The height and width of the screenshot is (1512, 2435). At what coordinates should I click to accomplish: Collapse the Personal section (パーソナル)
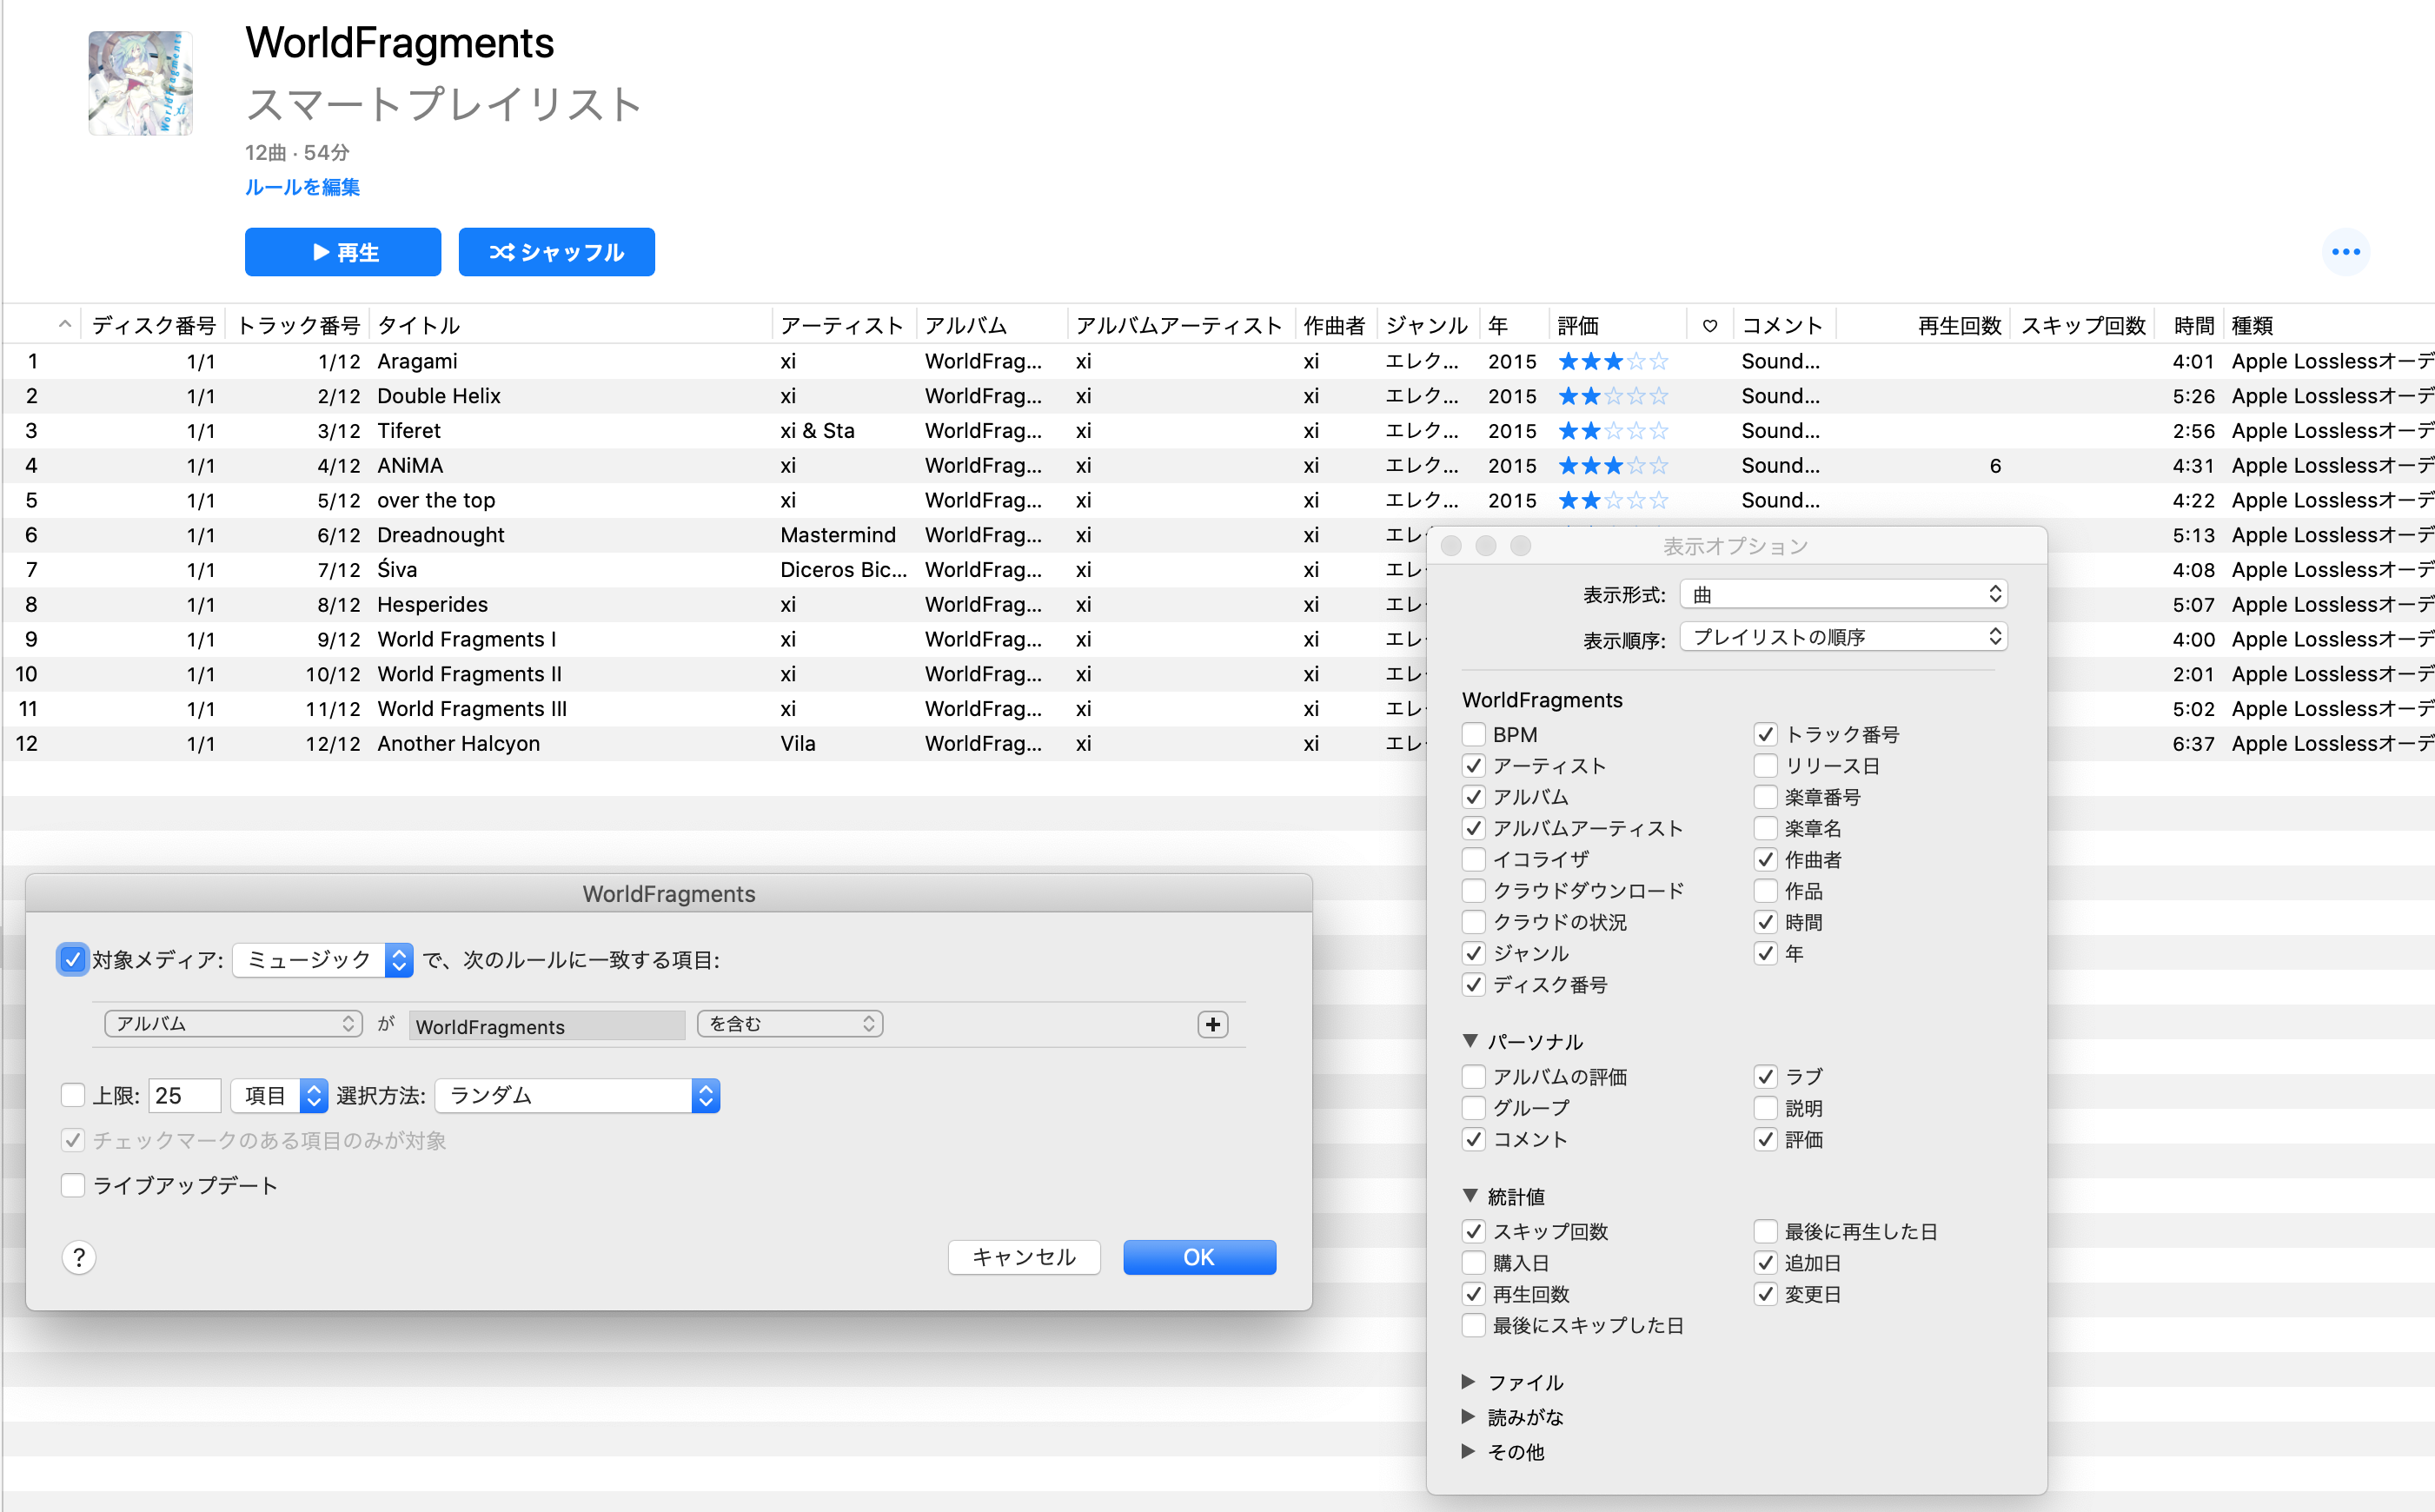(1470, 1041)
